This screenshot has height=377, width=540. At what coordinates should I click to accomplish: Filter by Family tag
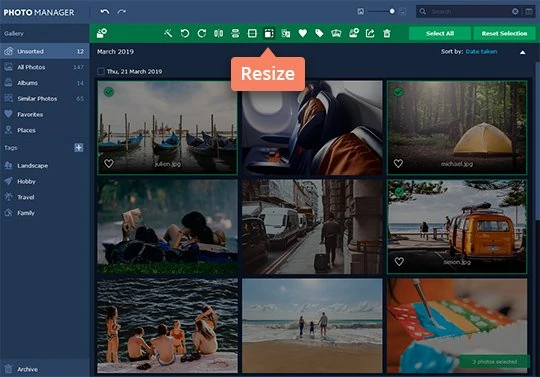pyautogui.click(x=44, y=213)
